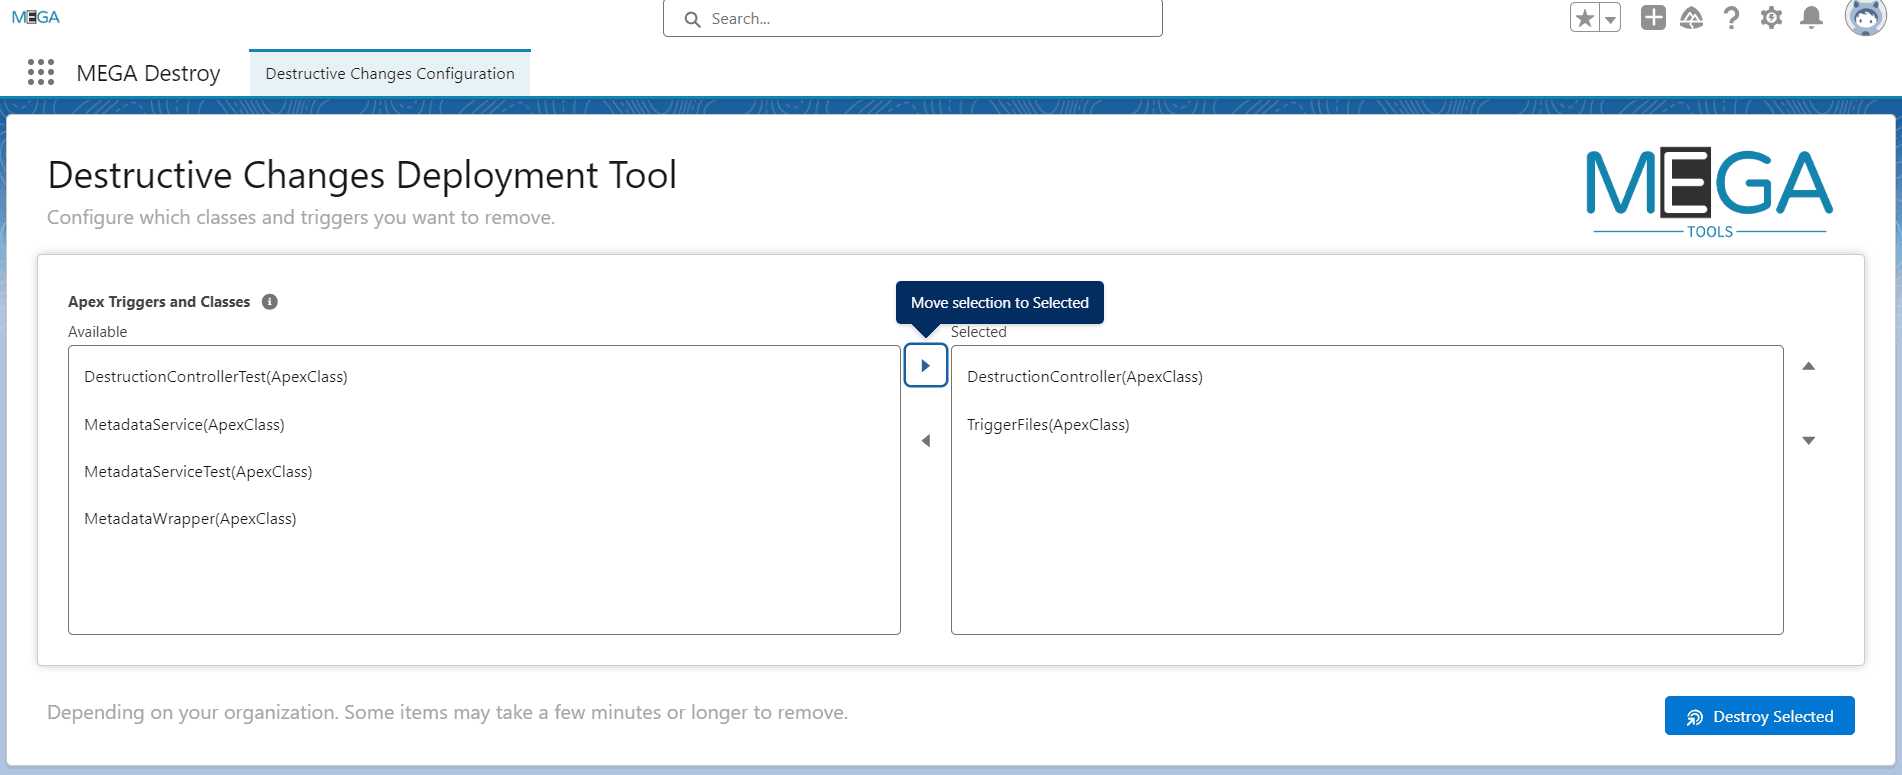
Task: Select MetadataWrapper(ApexClass) in Available list
Action: (x=484, y=519)
